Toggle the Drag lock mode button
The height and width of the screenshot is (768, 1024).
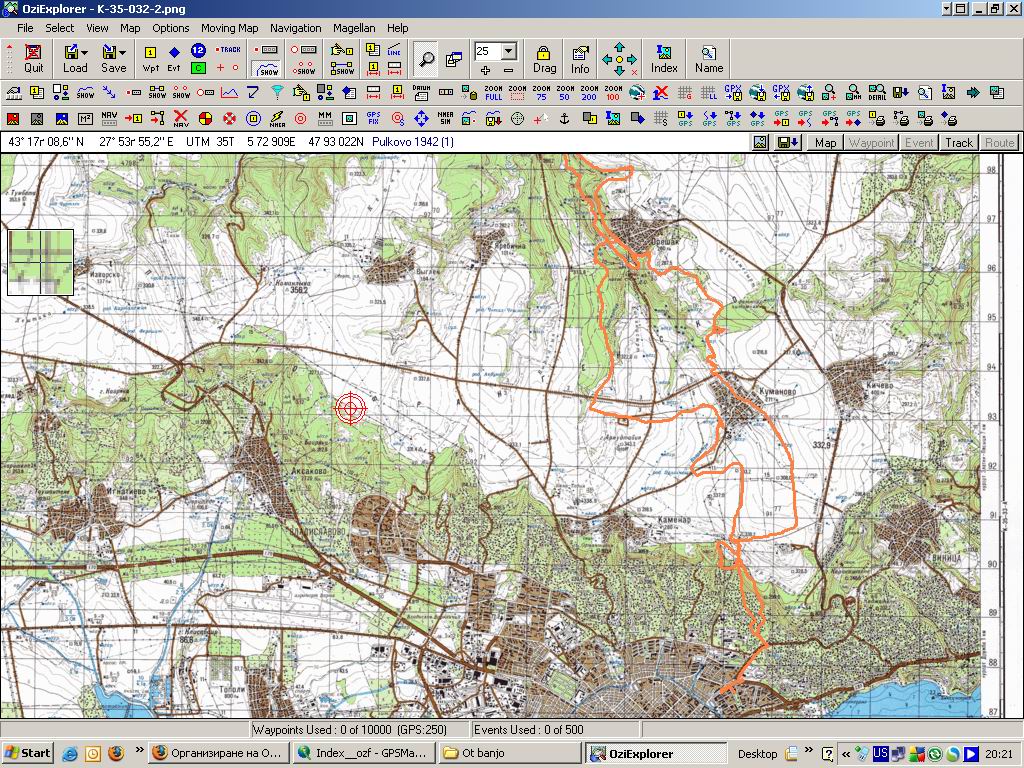544,58
